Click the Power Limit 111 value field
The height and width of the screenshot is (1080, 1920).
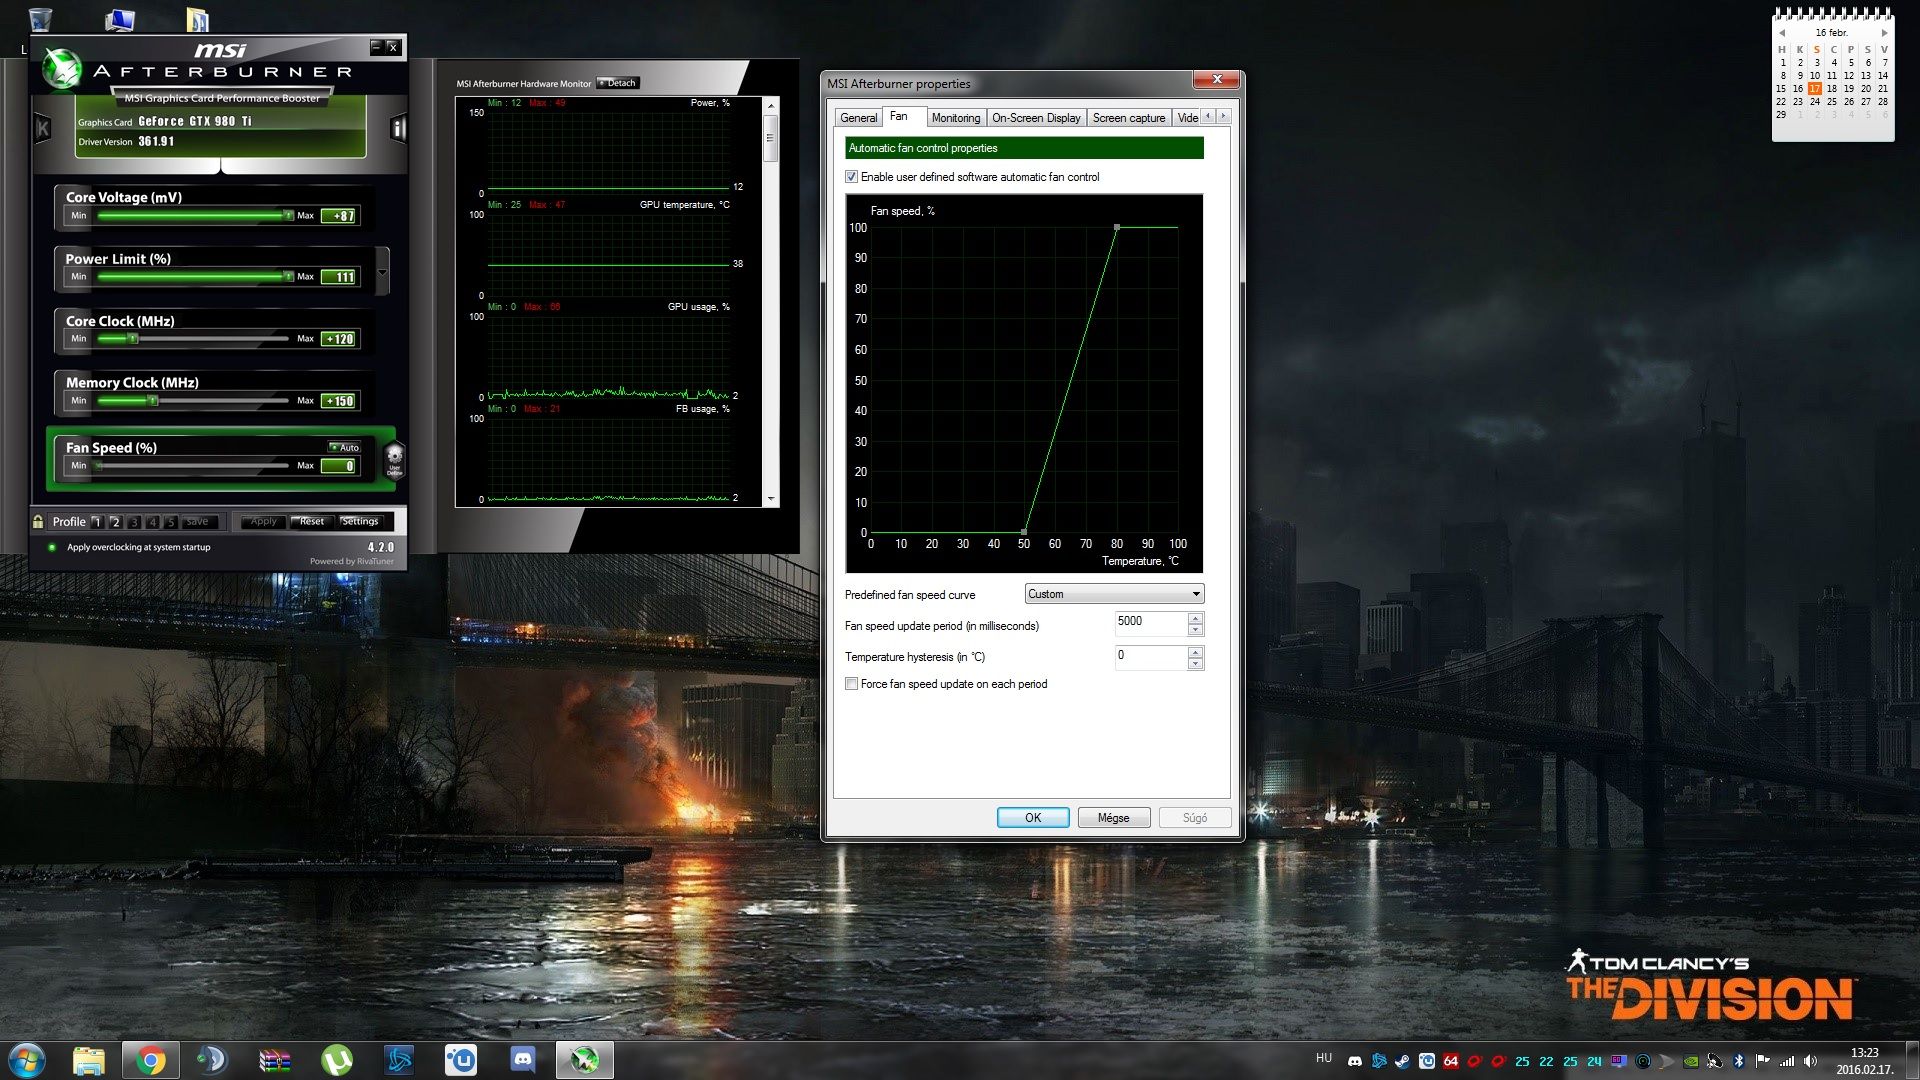pos(339,277)
